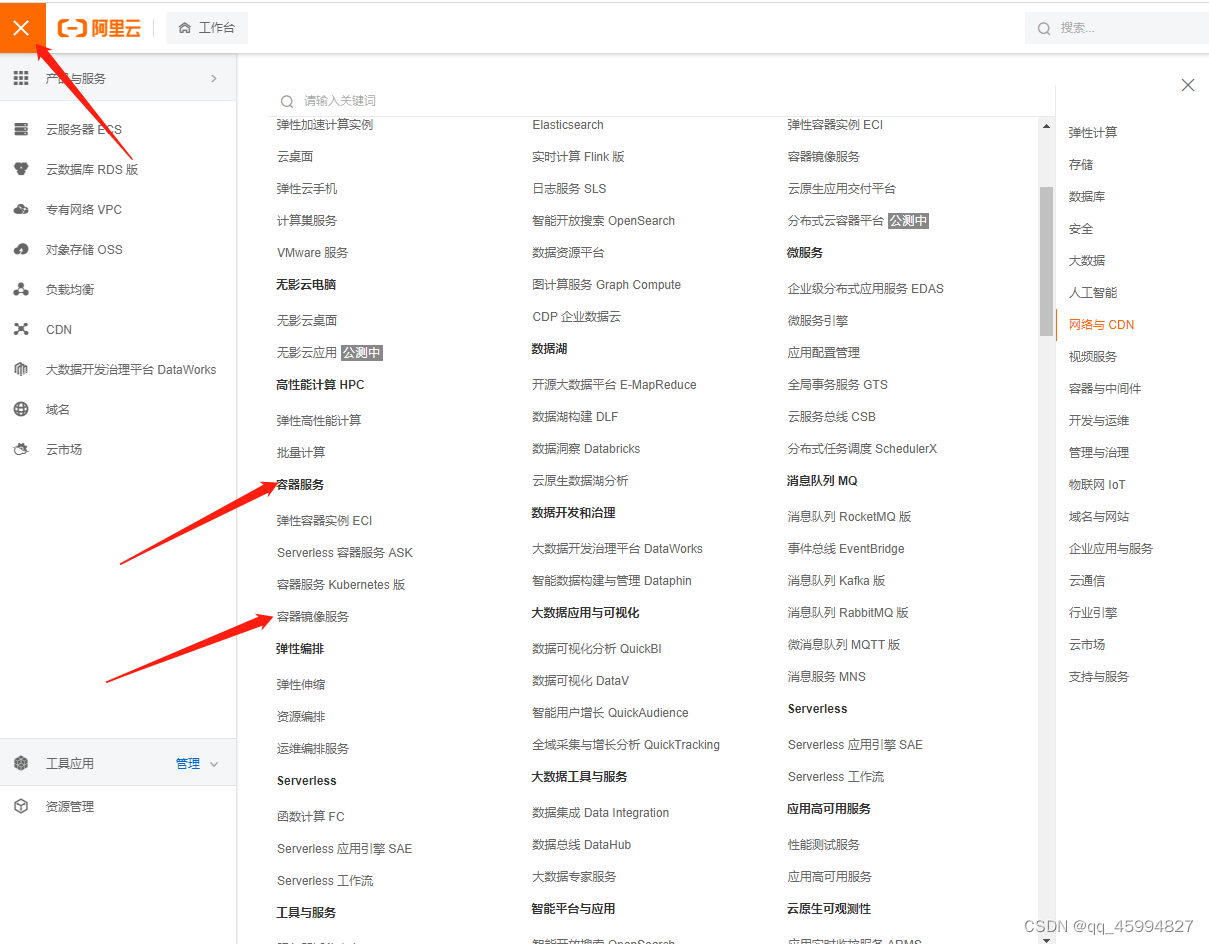Click the 专有网络 VPC cloud icon
Screen dimensions: 1209x944
point(21,209)
